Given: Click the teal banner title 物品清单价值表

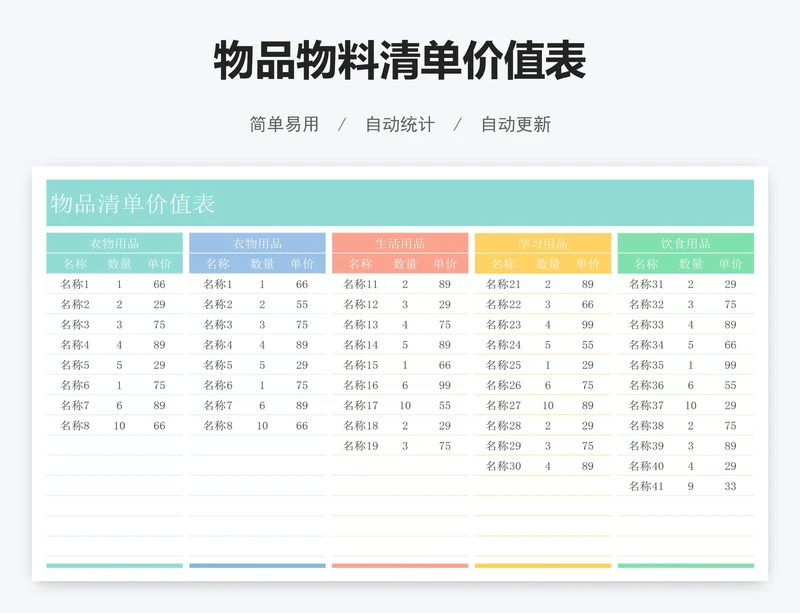Looking at the screenshot, I should point(133,204).
